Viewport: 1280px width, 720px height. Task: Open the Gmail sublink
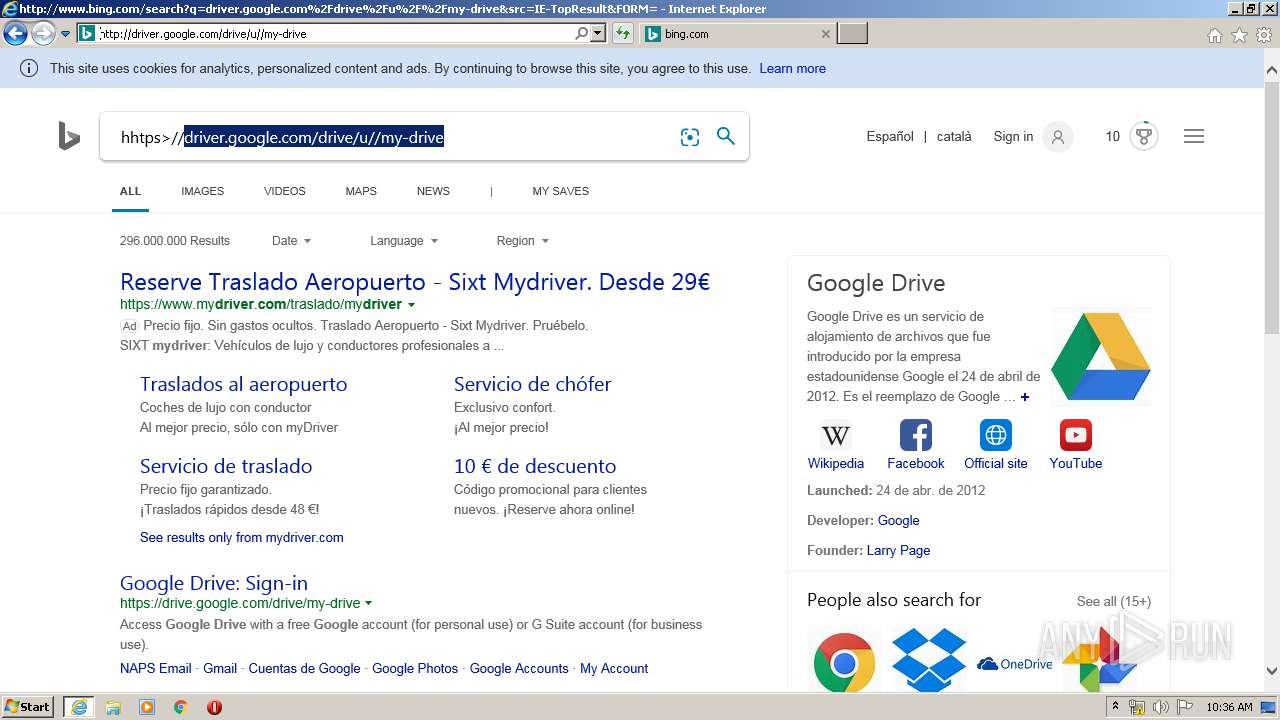click(220, 668)
